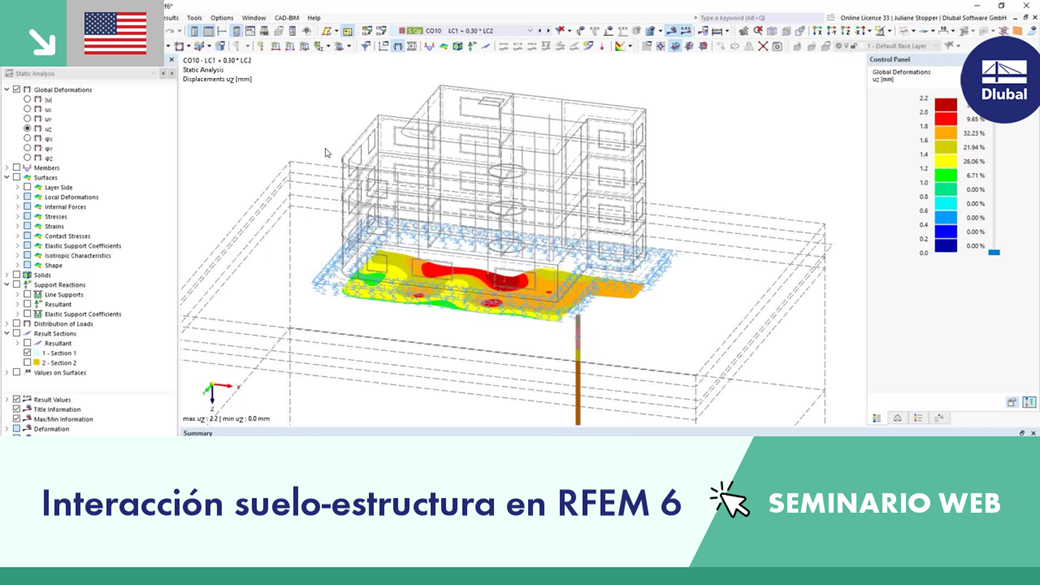Screen dimensions: 1040x585
Task: Click the tables panel toggle icon in toolbar
Action: (x=208, y=31)
